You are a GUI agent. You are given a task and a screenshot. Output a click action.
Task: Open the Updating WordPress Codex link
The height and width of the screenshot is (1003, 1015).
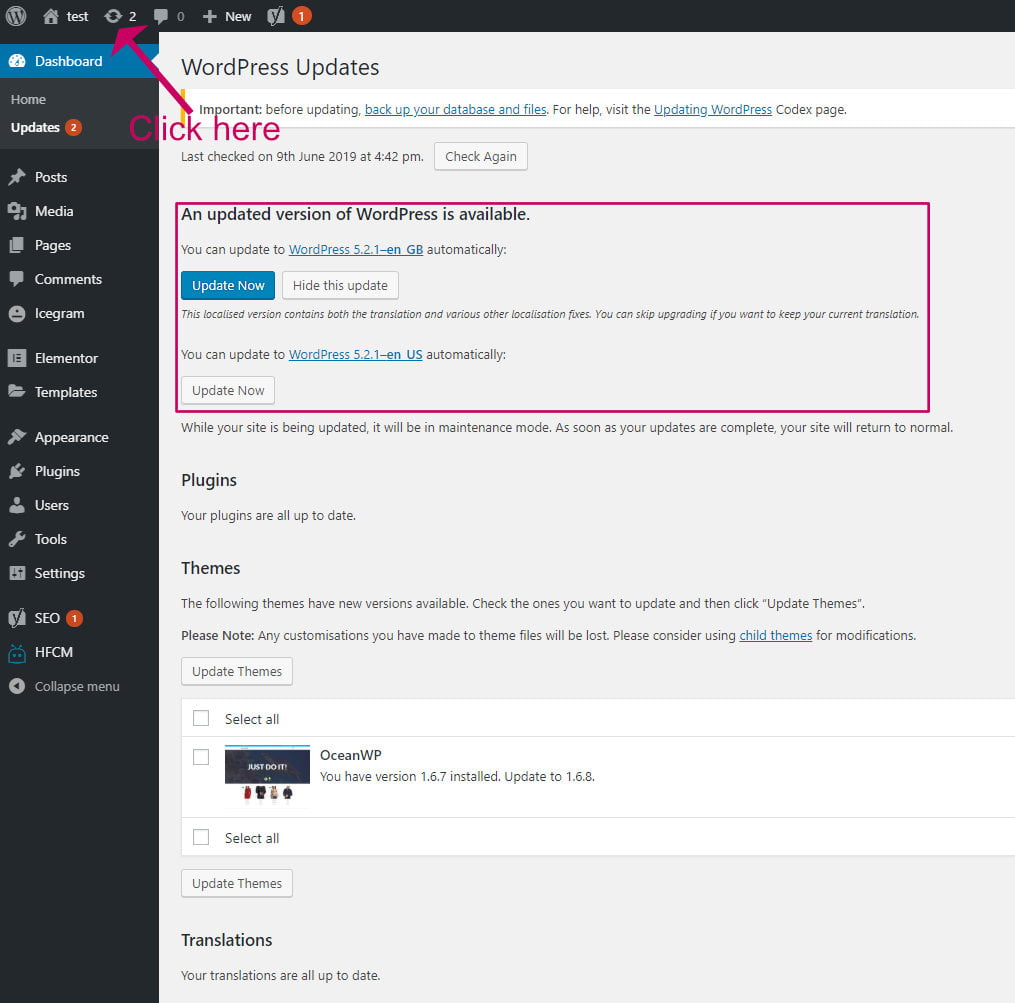[x=713, y=109]
